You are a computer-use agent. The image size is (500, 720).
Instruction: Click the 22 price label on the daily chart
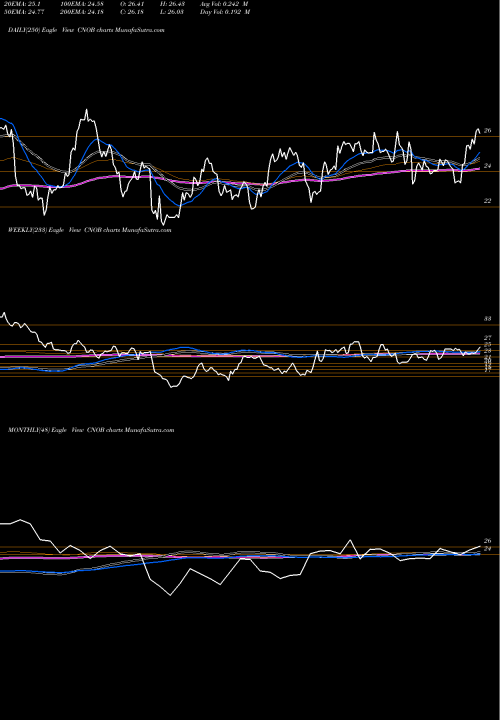(488, 201)
